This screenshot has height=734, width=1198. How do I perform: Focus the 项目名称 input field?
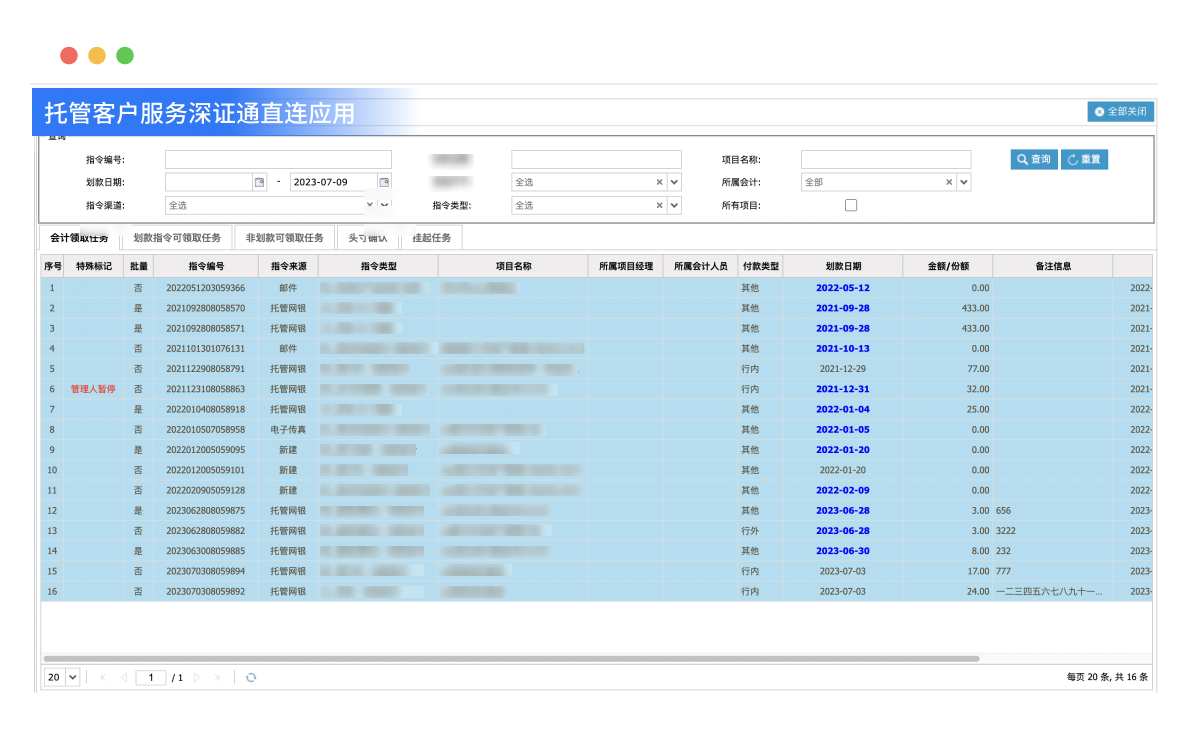[x=886, y=160]
